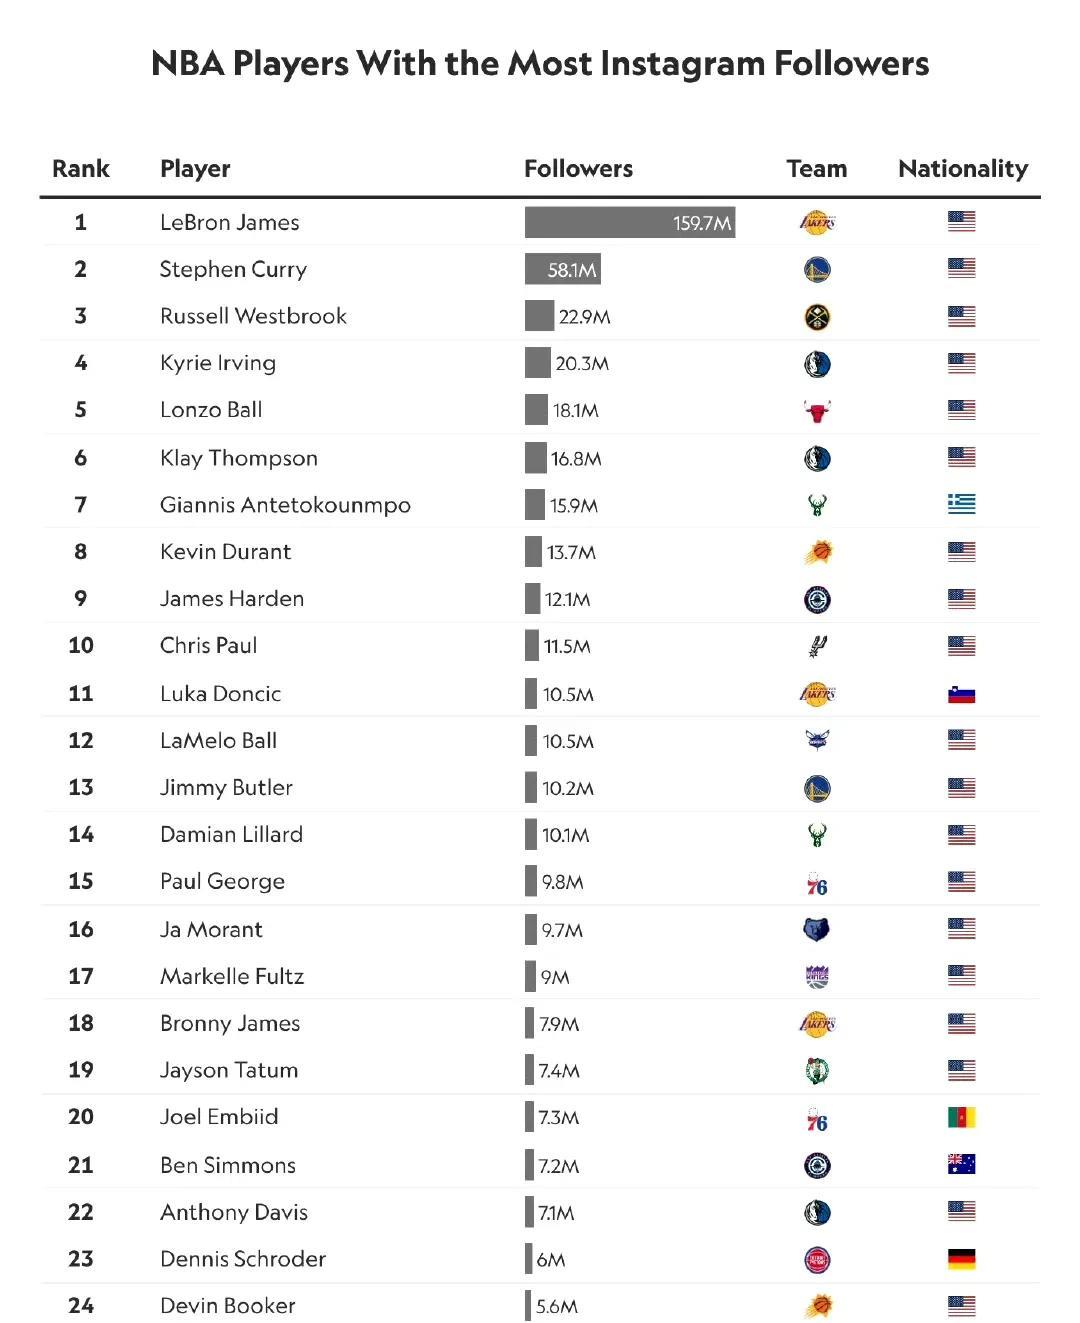Select the Kevin Durant player name
Screen dimensions: 1080x1323
[x=225, y=551]
